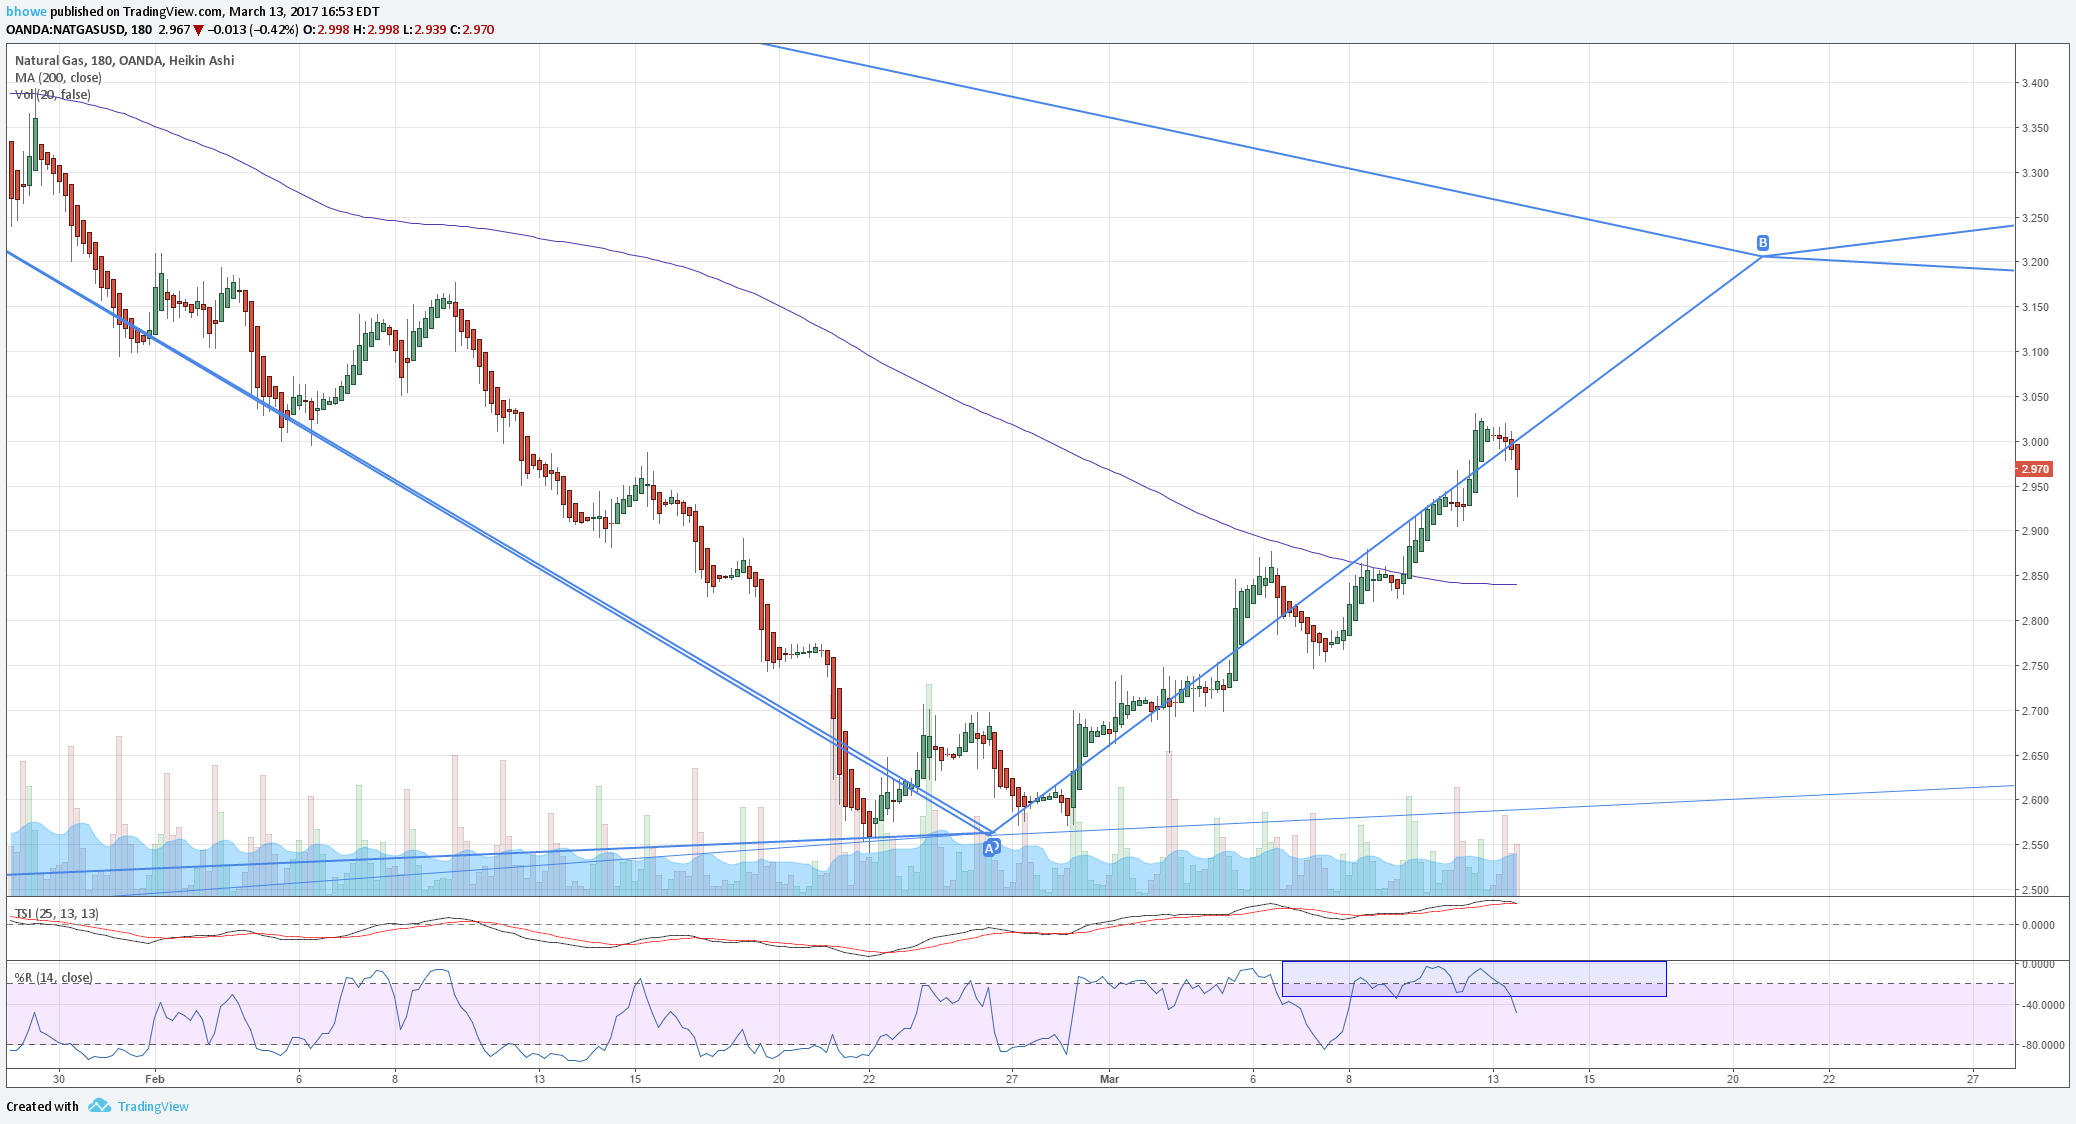
Task: Click the L:2.939 low value in header
Action: pyautogui.click(x=424, y=30)
